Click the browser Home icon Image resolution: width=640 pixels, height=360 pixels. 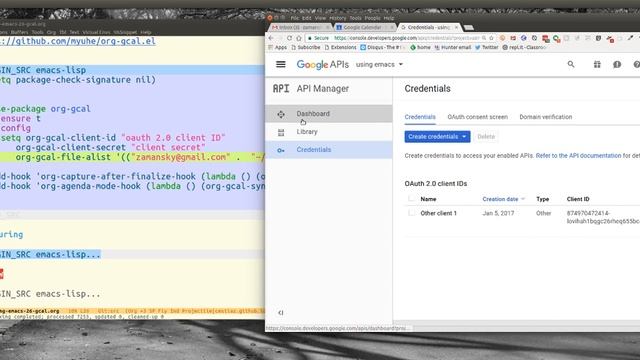click(299, 38)
